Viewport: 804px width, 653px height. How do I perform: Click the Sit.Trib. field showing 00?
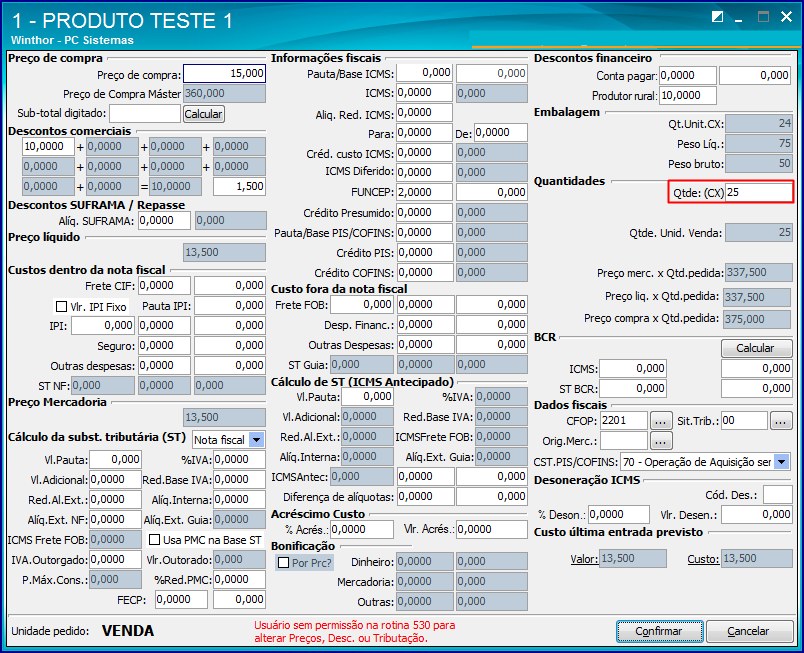pos(744,421)
